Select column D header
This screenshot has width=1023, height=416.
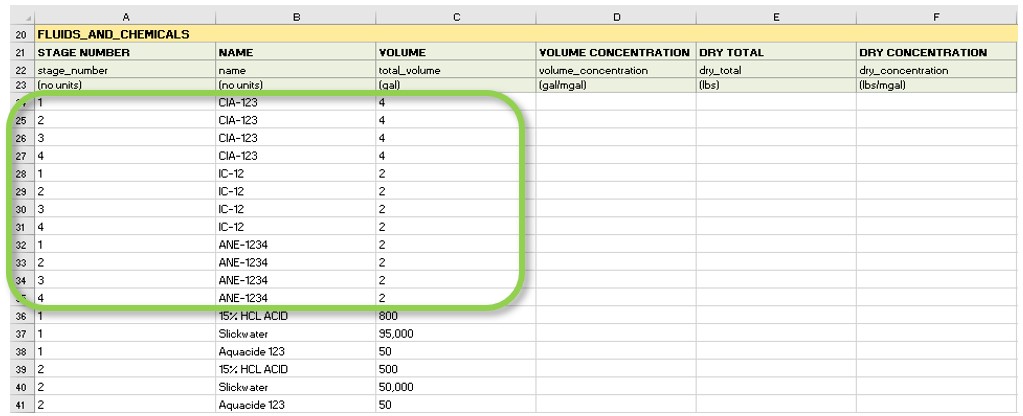click(616, 17)
